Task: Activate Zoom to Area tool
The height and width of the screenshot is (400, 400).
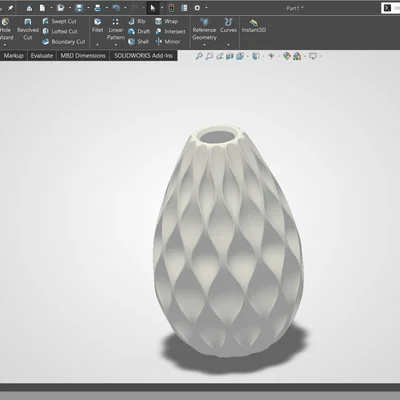Action: tap(209, 56)
